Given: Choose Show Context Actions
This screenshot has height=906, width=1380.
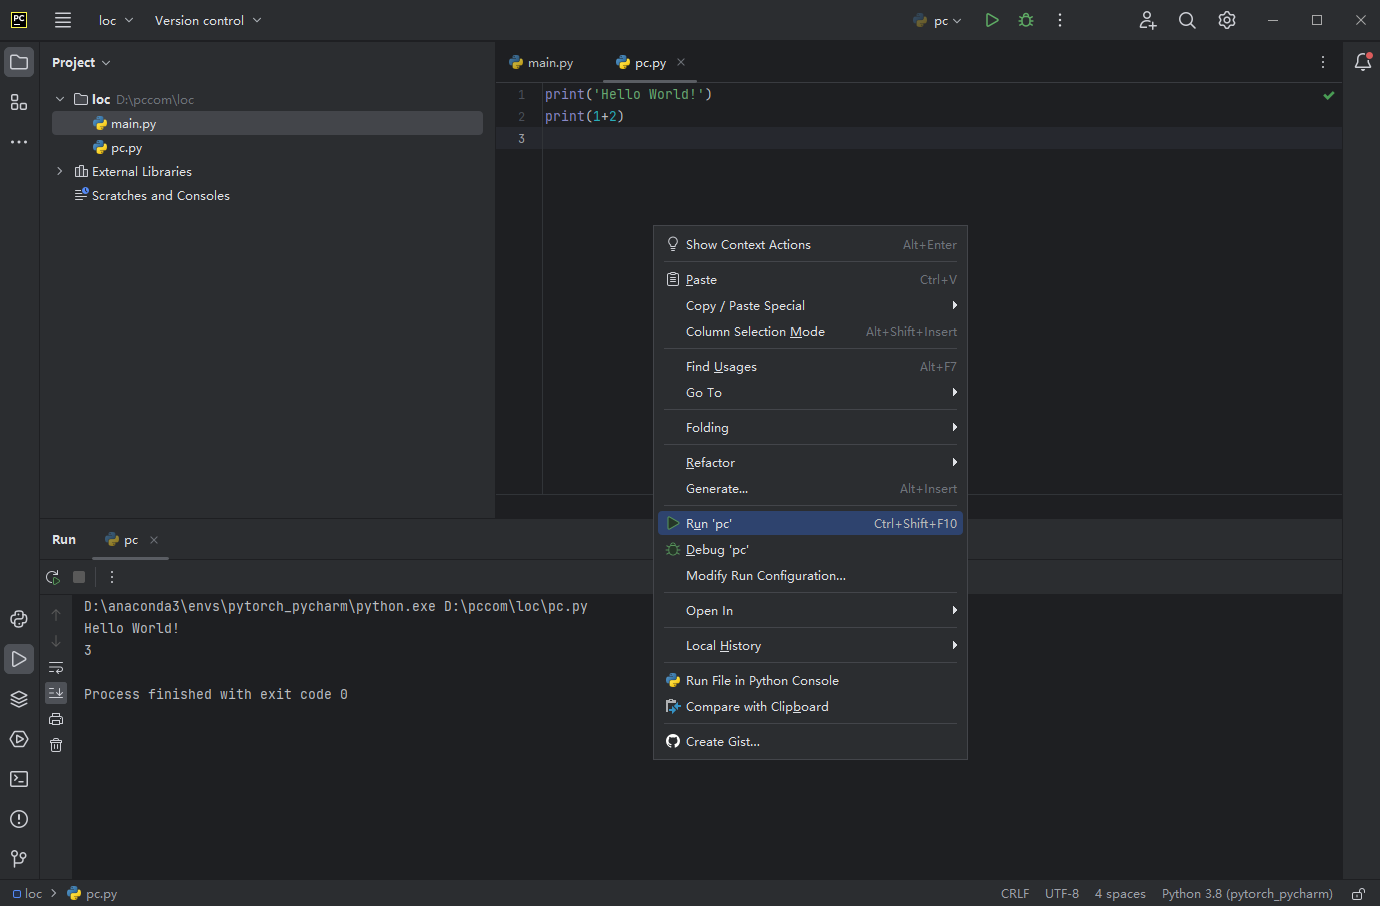Looking at the screenshot, I should (x=810, y=245).
